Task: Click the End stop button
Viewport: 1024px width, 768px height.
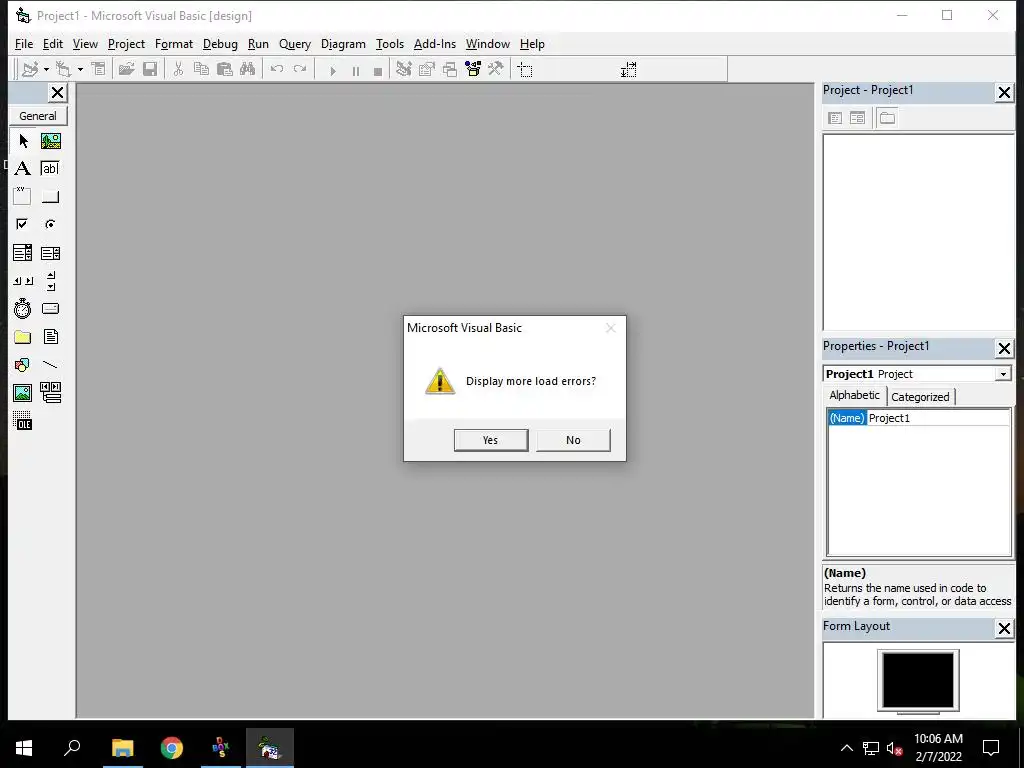Action: pos(377,71)
